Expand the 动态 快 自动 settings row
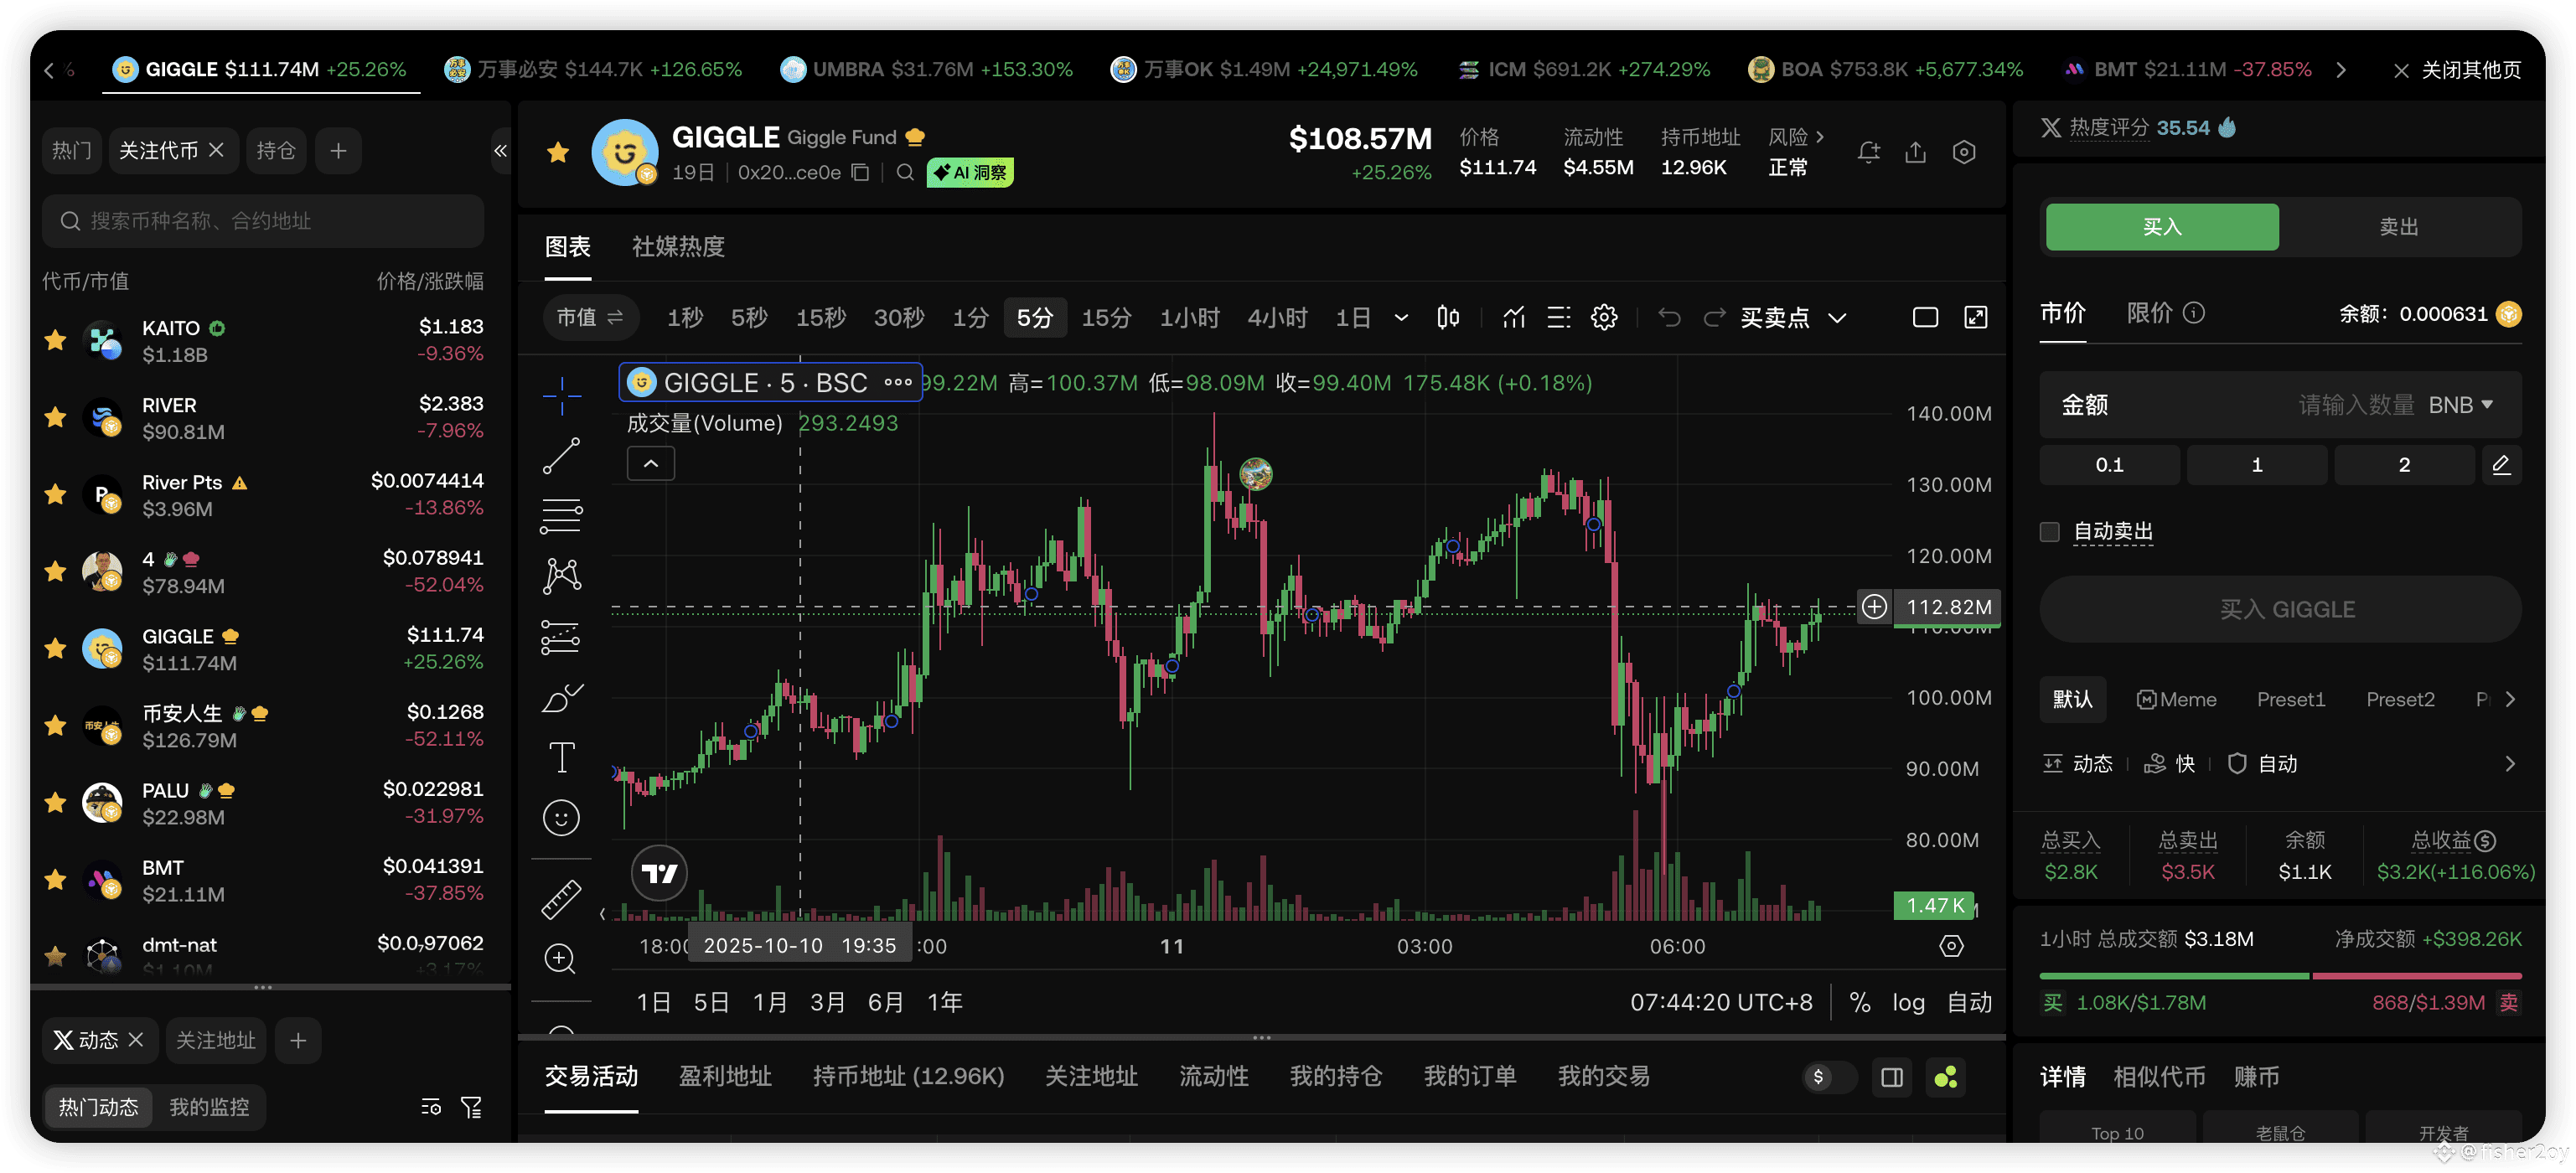 click(2510, 764)
